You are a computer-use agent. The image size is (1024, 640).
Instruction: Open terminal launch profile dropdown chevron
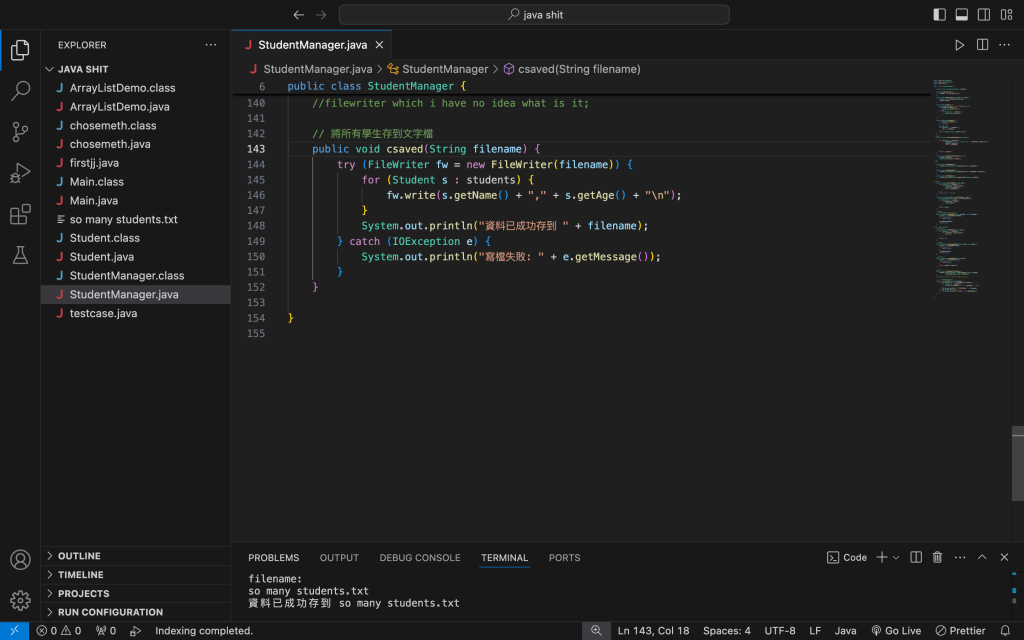pos(896,558)
